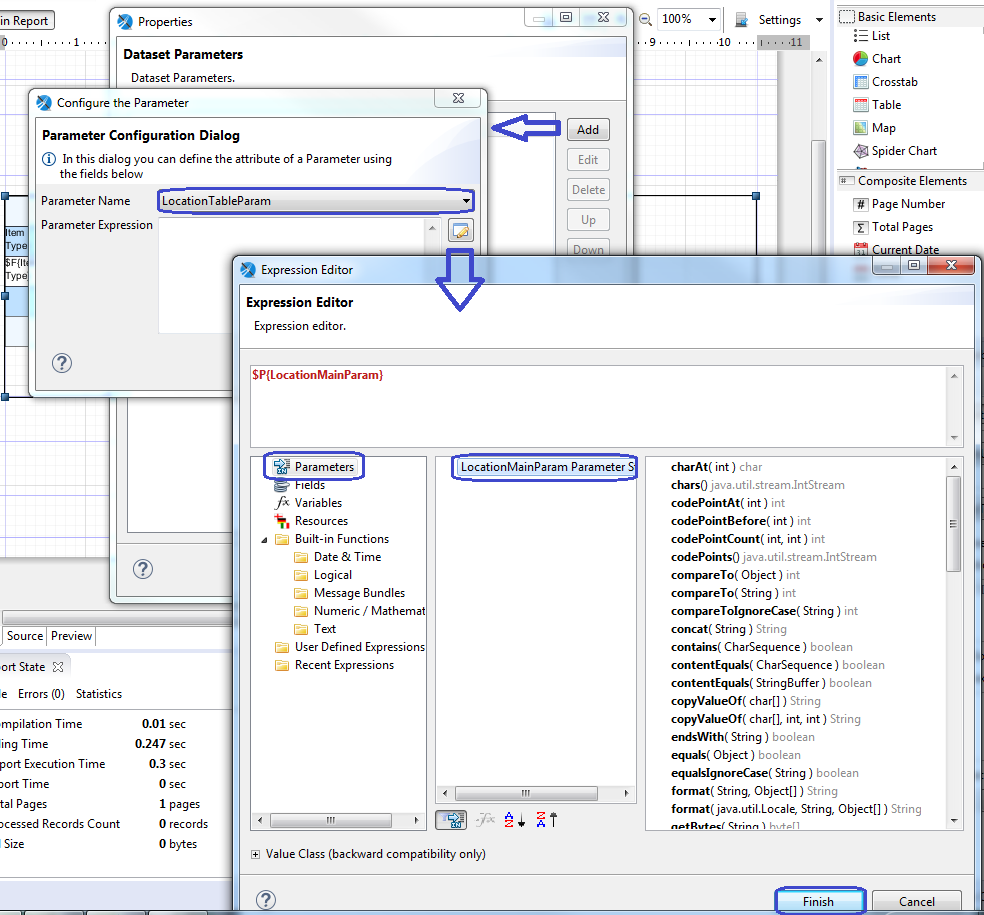Close the Report State view tab
This screenshot has width=984, height=915.
(x=58, y=666)
